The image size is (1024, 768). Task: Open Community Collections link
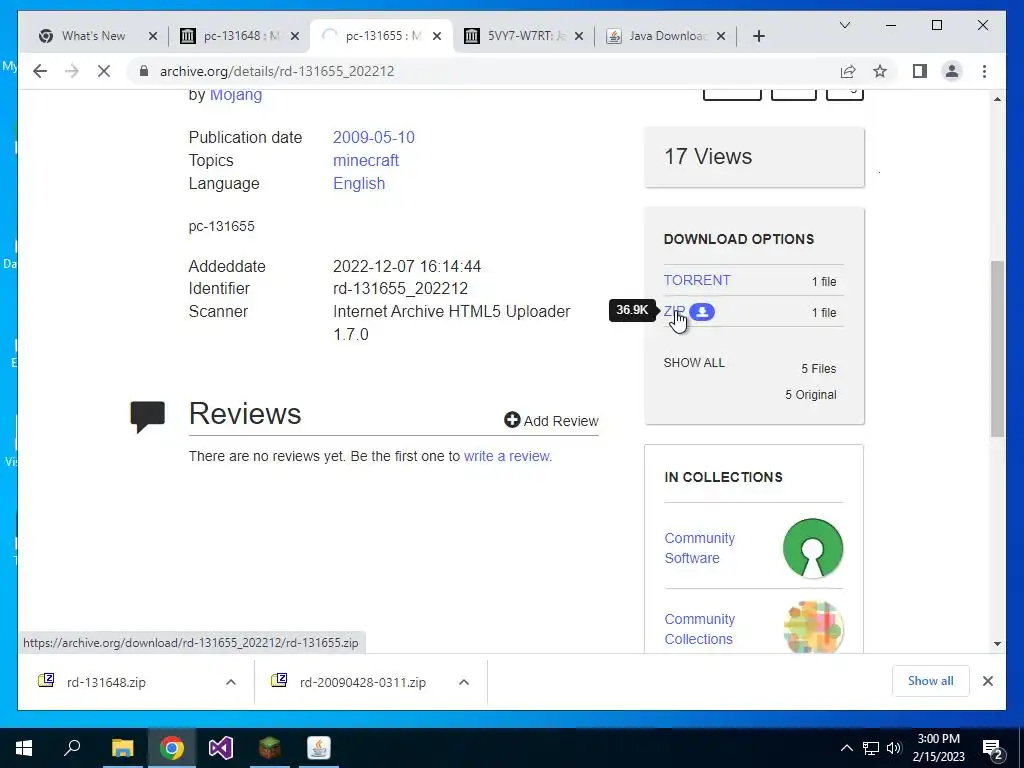tap(699, 629)
